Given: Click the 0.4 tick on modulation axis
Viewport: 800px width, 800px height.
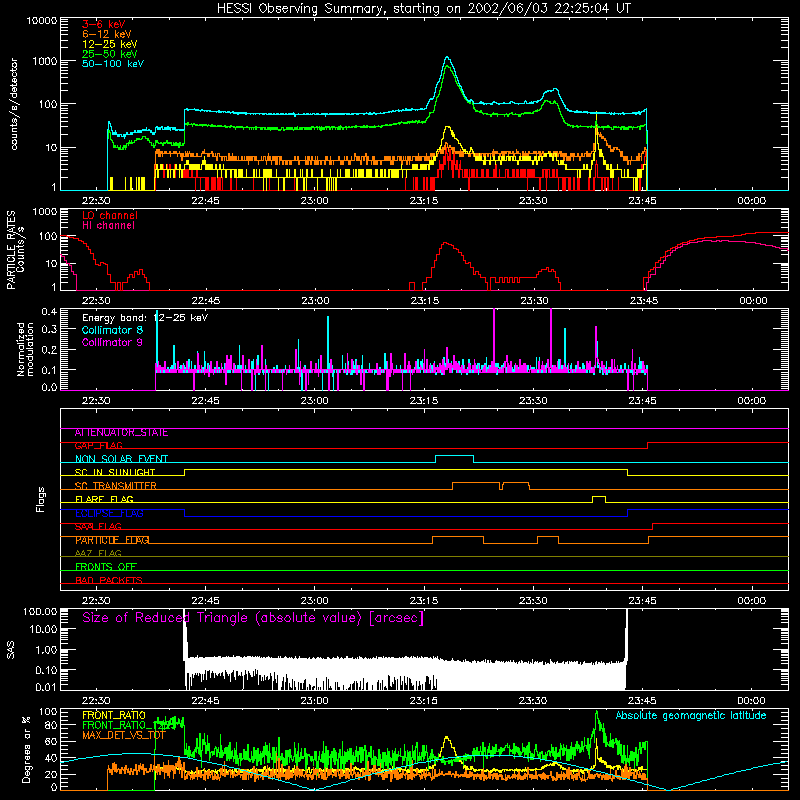Looking at the screenshot, I should [49, 312].
